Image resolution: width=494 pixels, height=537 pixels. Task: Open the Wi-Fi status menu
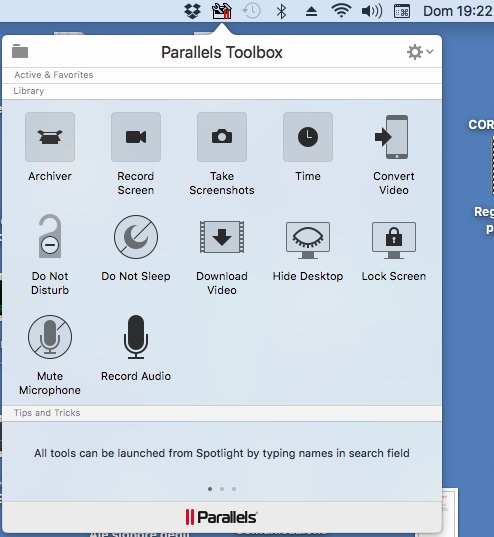341,11
